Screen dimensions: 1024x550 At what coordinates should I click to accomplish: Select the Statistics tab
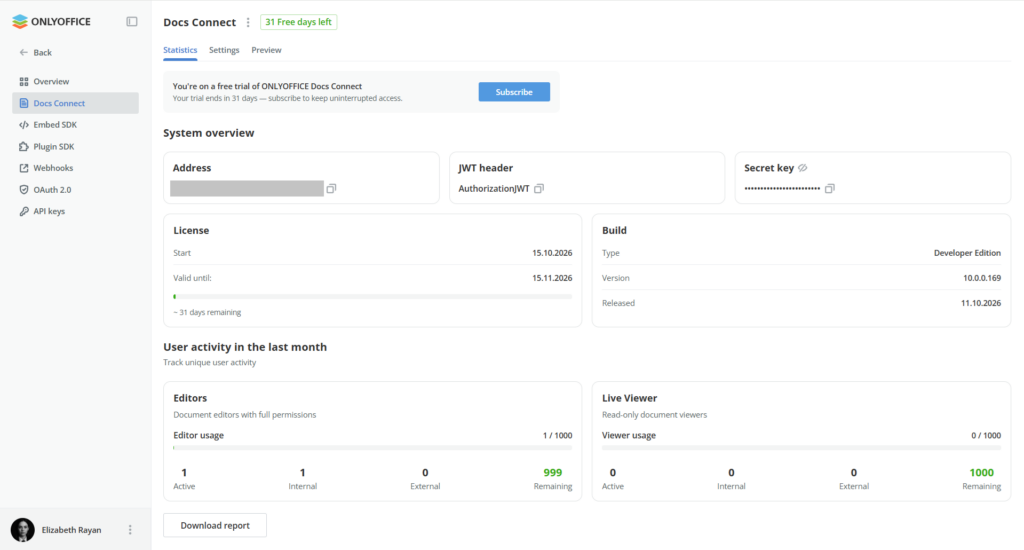coord(180,50)
